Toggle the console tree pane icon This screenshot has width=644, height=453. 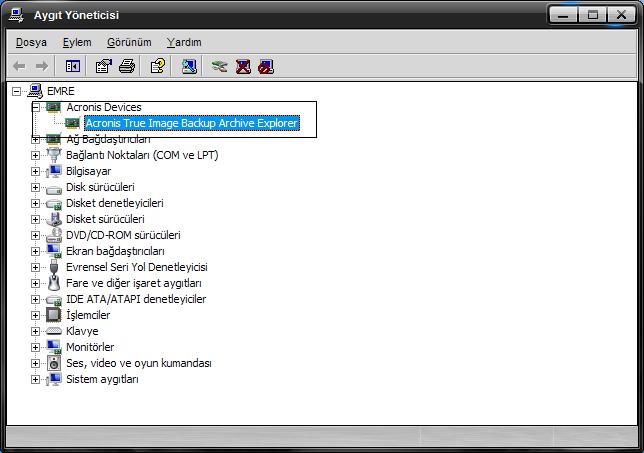tap(73, 66)
